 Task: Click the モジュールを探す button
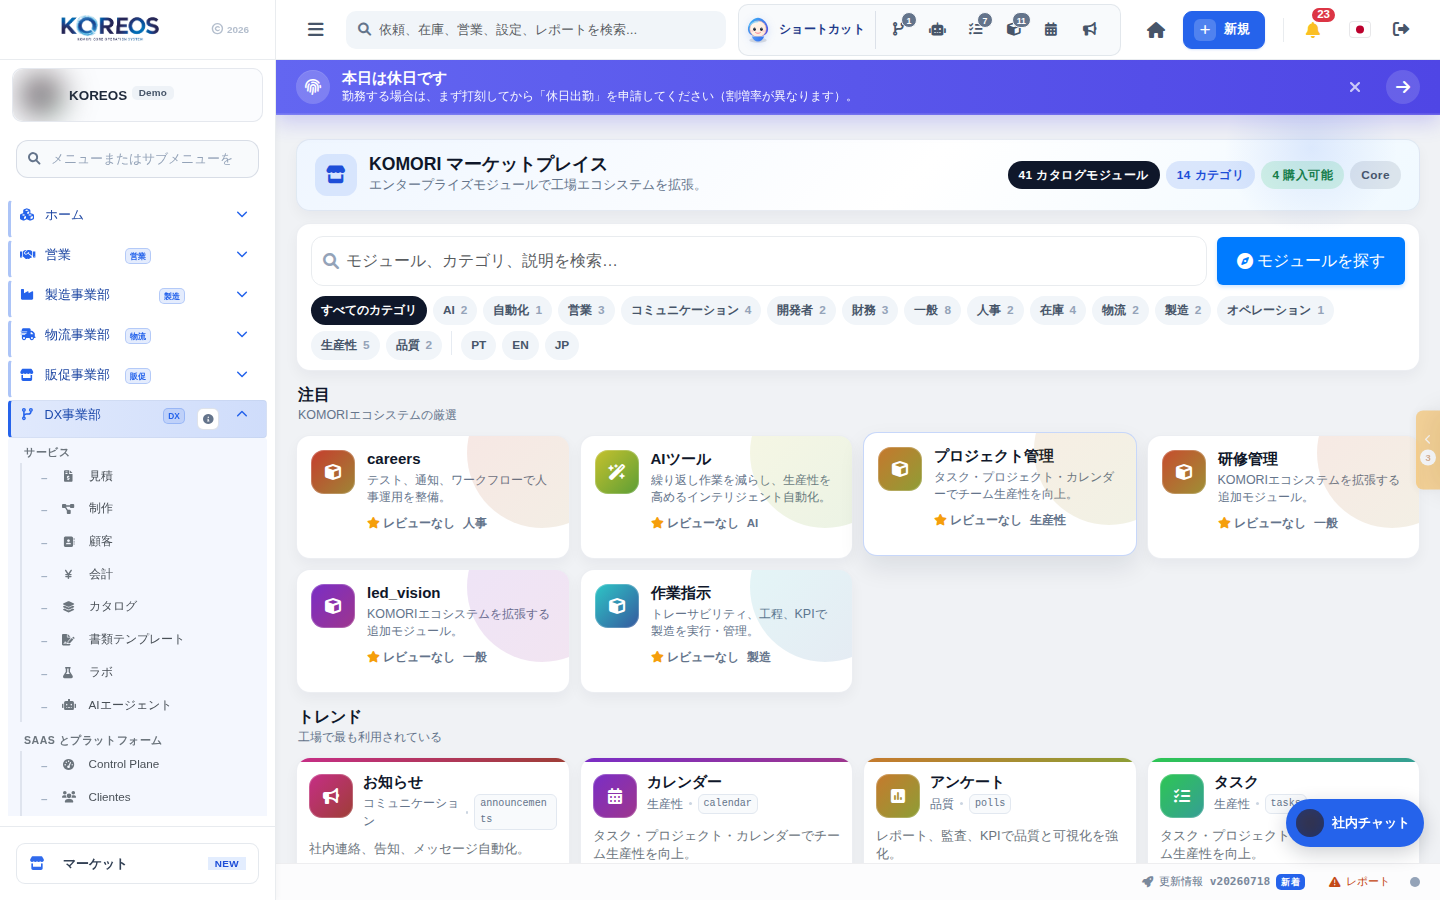pos(1311,261)
